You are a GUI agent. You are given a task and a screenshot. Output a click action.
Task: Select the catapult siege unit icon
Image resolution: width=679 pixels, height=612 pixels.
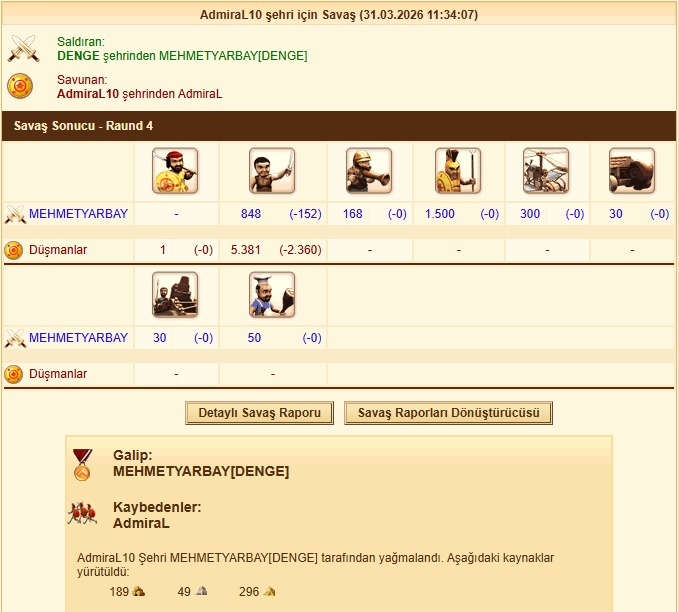tap(175, 295)
